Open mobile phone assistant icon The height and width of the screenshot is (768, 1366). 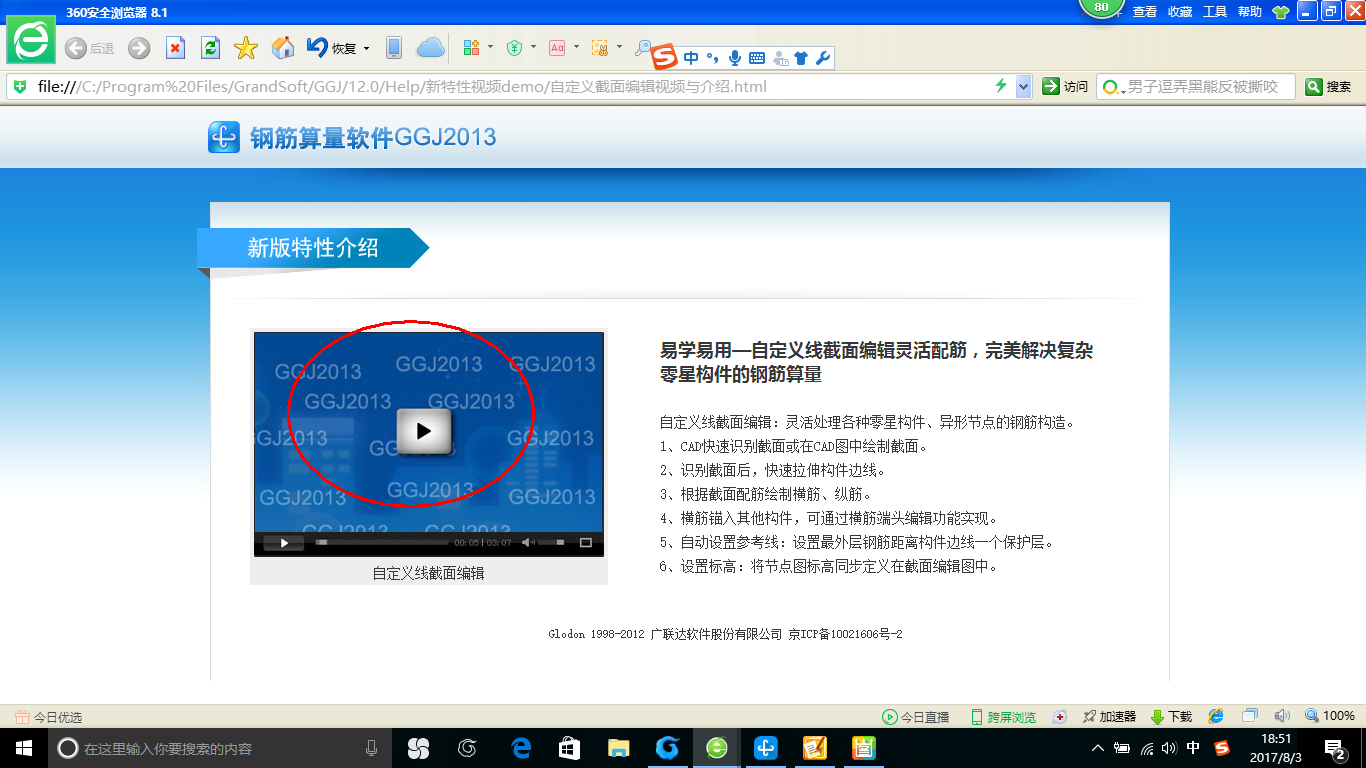394,48
